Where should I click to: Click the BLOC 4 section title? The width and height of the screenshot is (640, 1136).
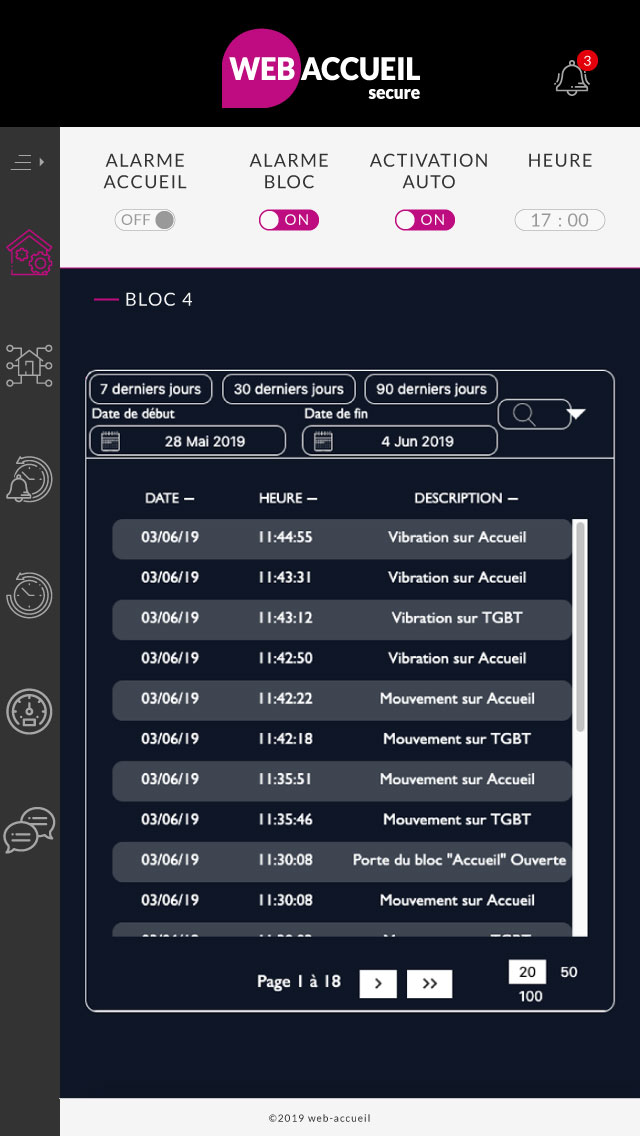point(159,299)
